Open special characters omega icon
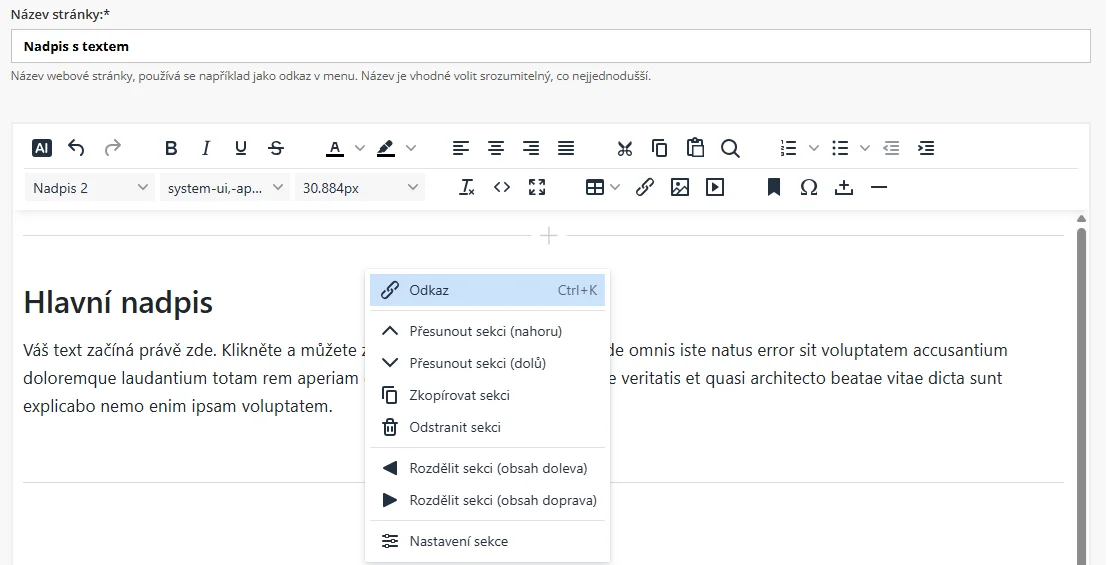The width and height of the screenshot is (1108, 565). [808, 187]
